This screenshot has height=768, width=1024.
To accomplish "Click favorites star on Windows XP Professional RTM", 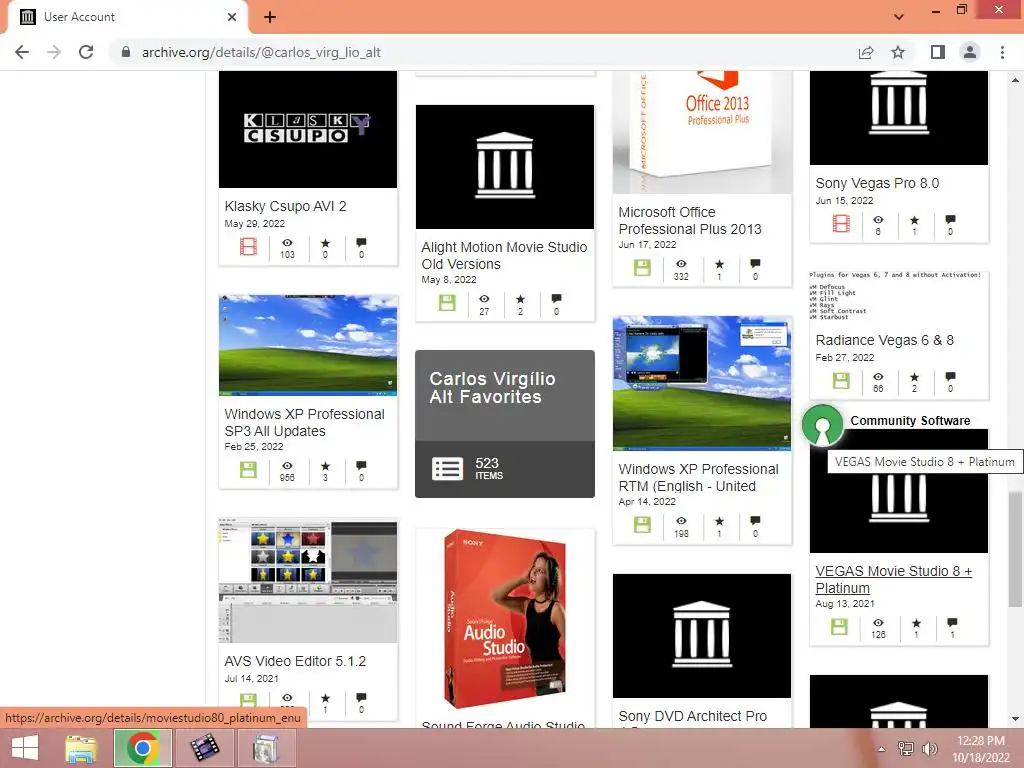I will [x=719, y=521].
